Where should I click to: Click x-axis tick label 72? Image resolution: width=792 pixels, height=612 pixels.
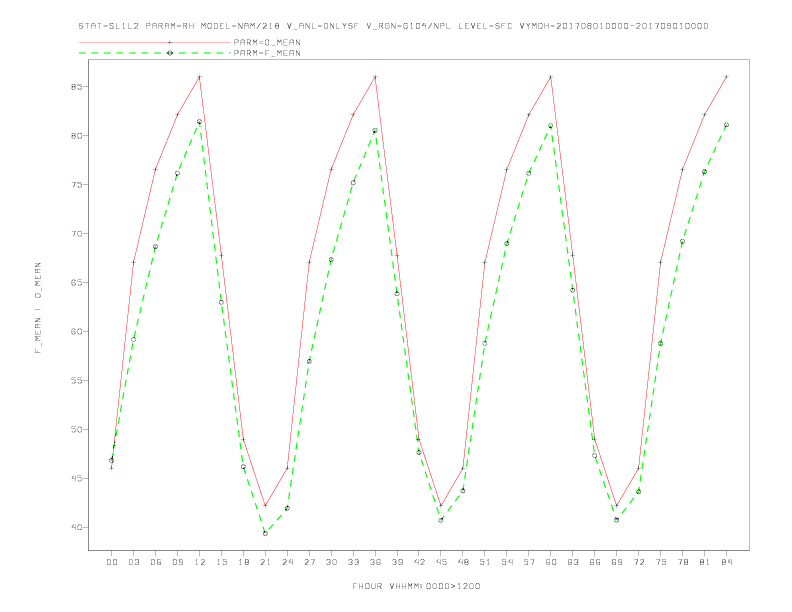click(x=638, y=562)
